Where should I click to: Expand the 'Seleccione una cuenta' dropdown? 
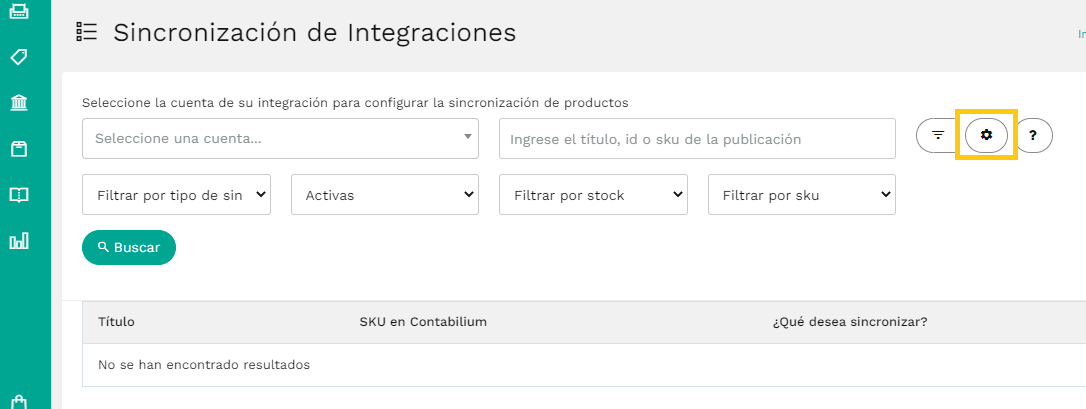280,139
